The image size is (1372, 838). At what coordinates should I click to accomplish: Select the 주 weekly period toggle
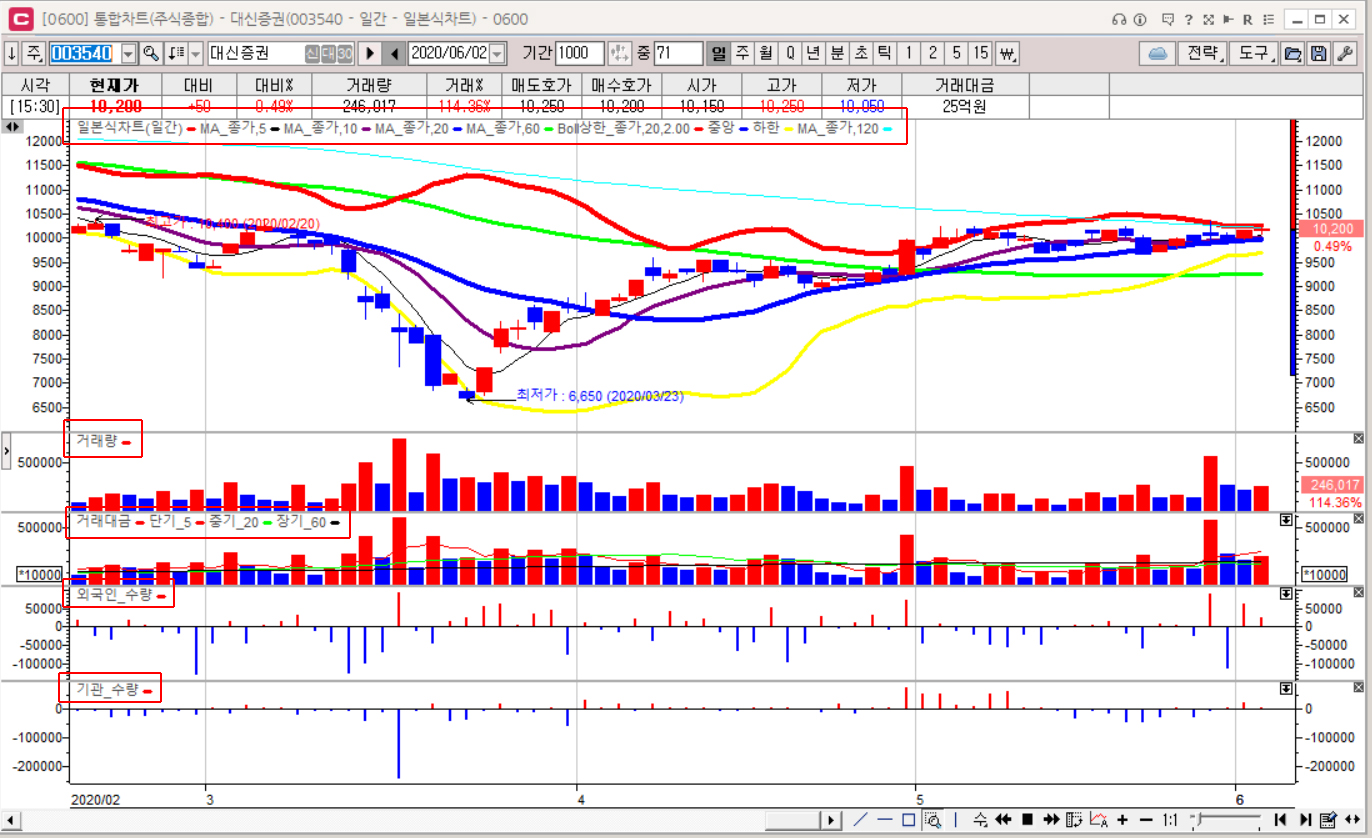(x=743, y=53)
